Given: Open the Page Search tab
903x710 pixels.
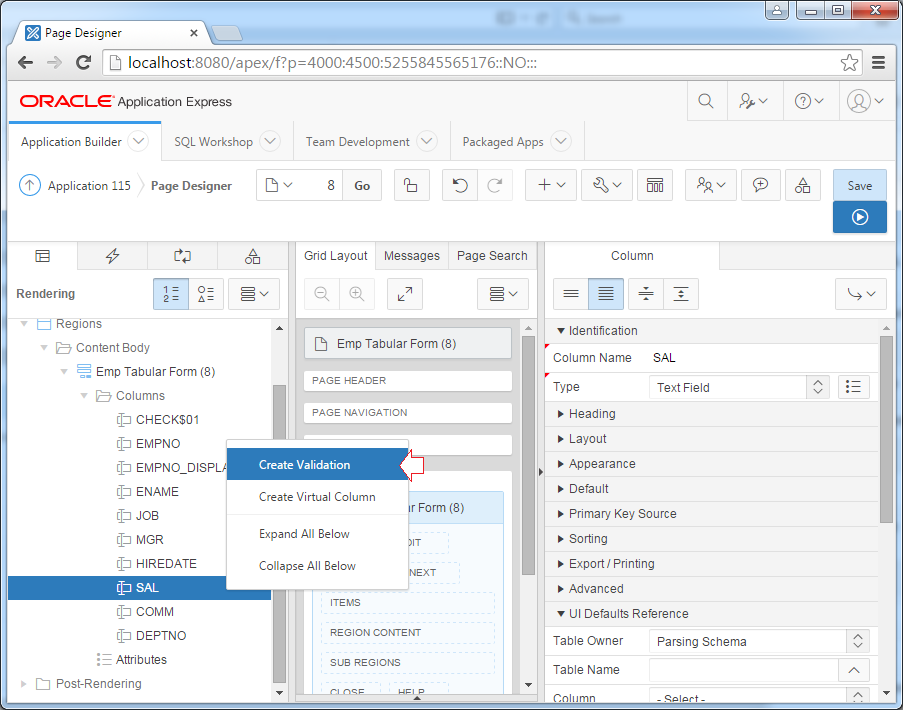Looking at the screenshot, I should coord(492,256).
